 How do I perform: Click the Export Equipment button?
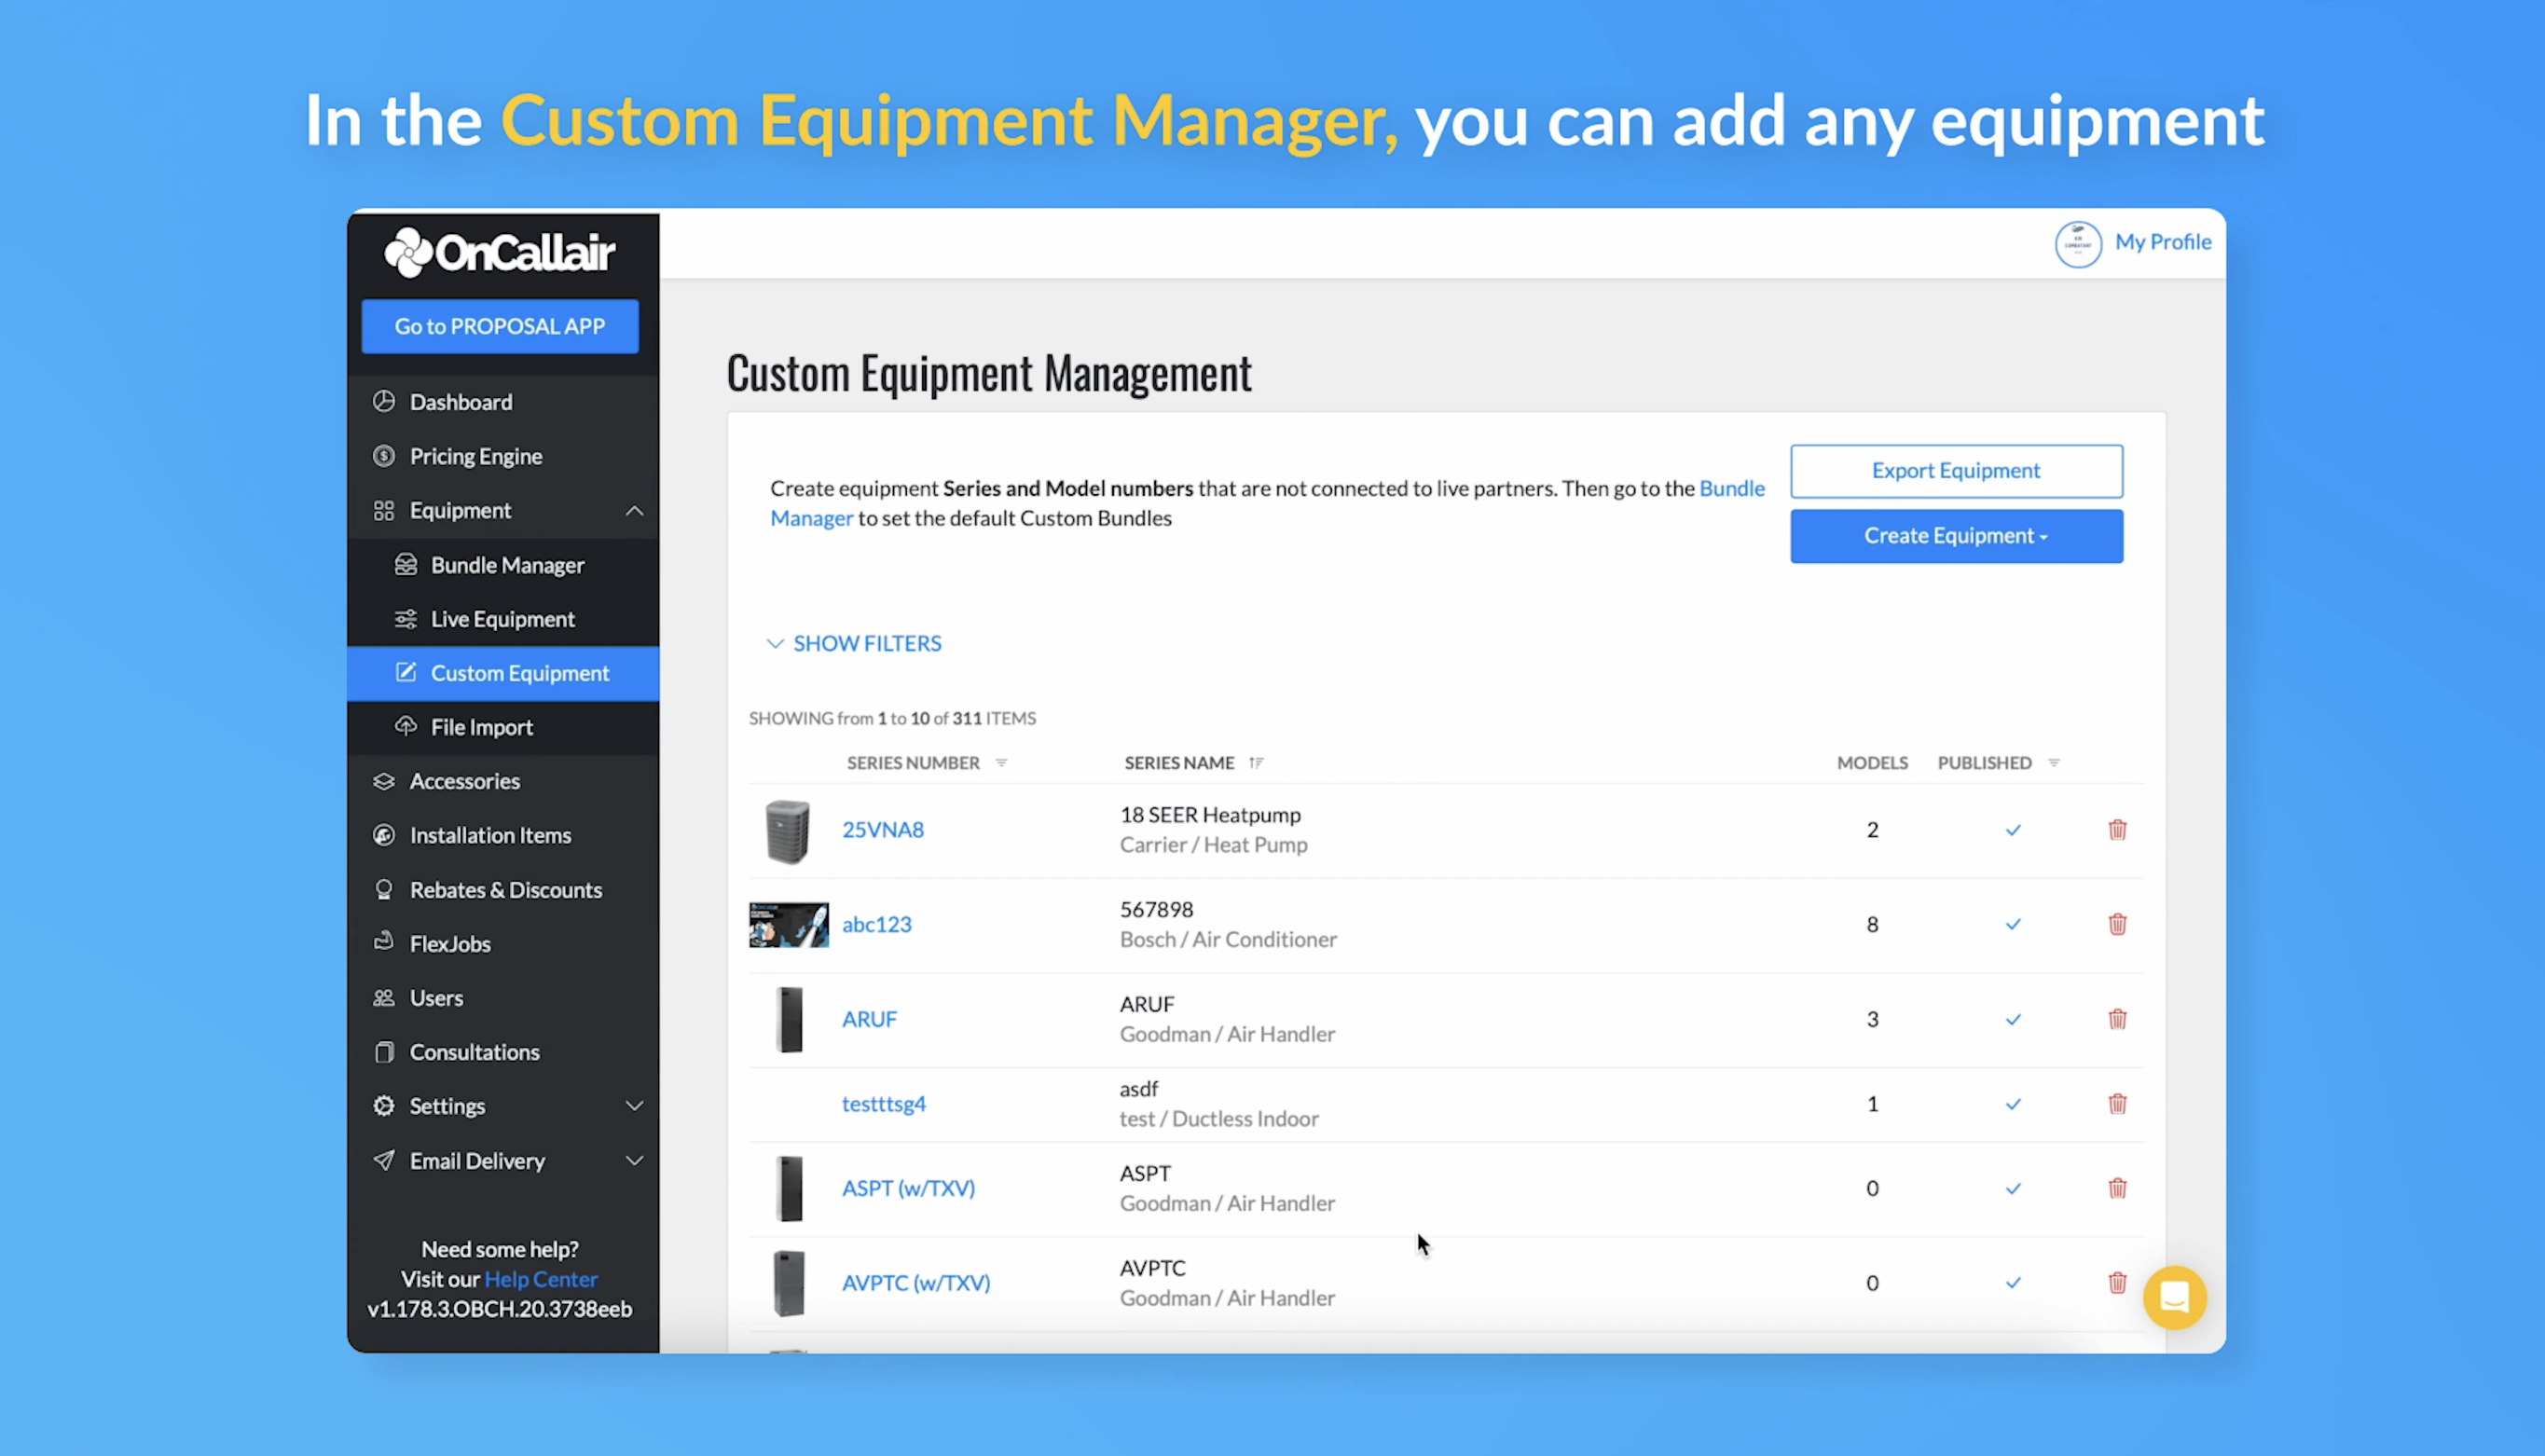tap(1956, 471)
